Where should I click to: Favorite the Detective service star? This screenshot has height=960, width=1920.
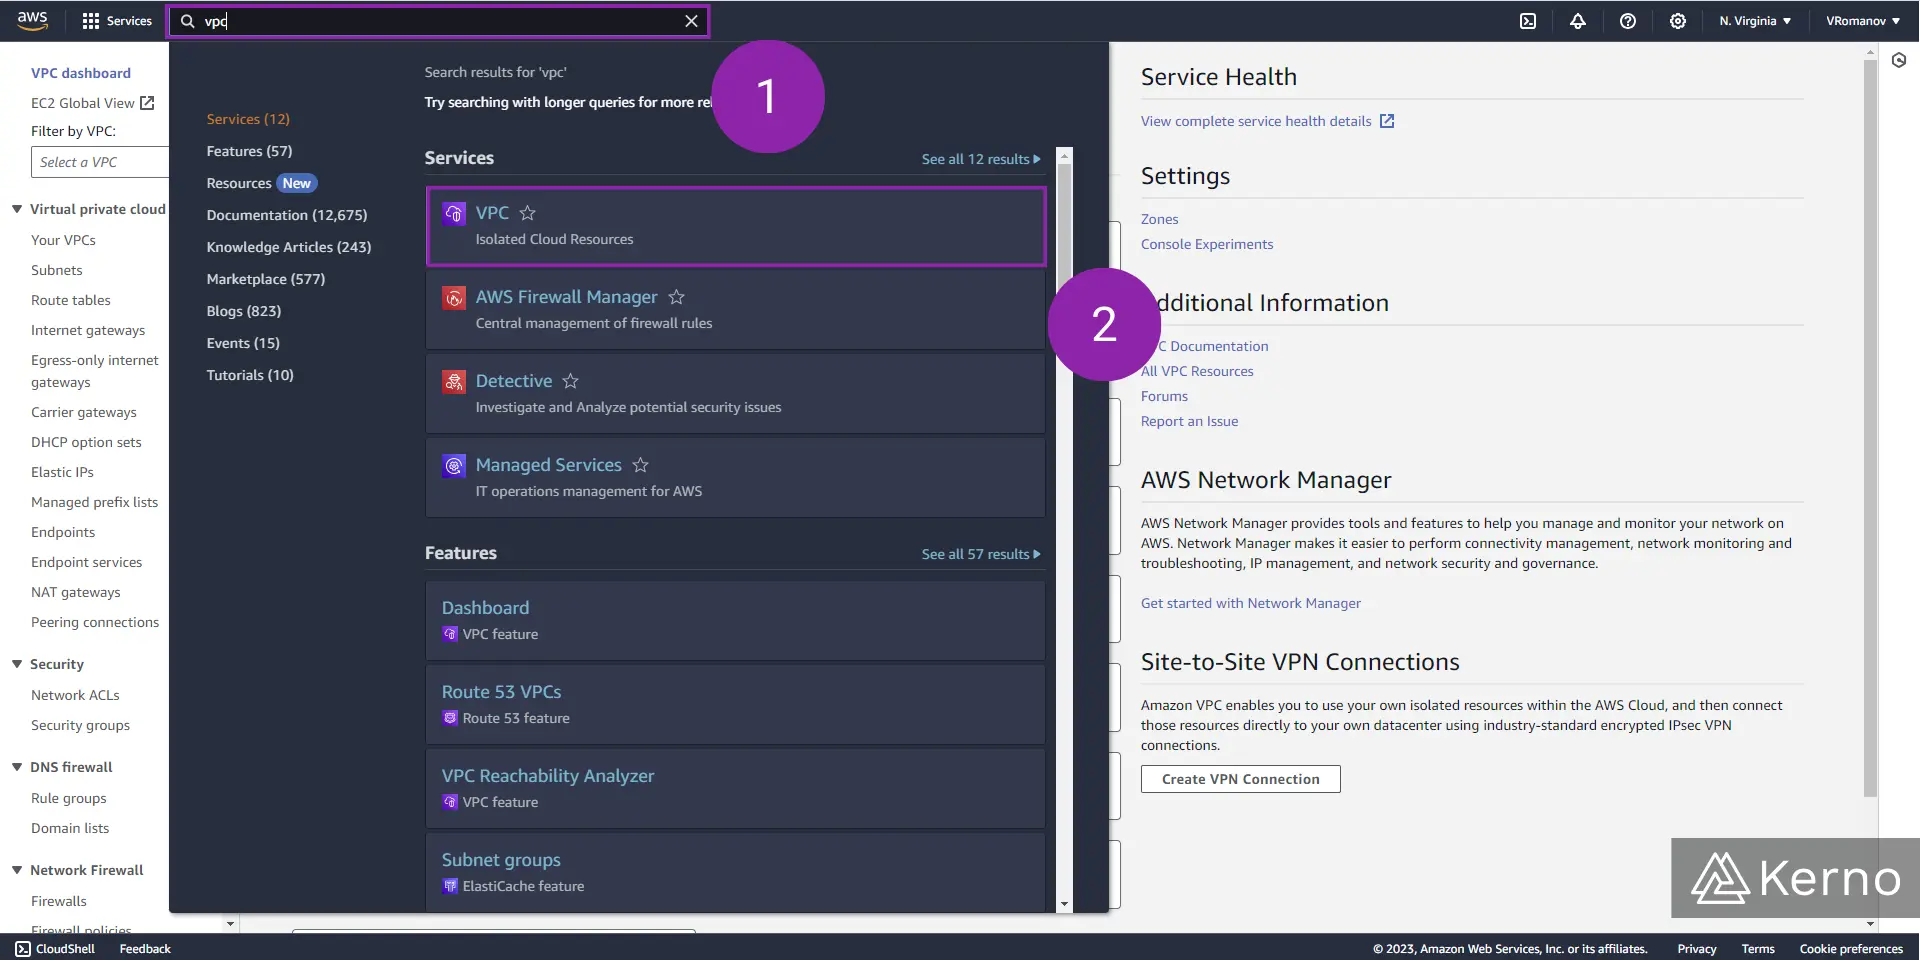tap(571, 381)
